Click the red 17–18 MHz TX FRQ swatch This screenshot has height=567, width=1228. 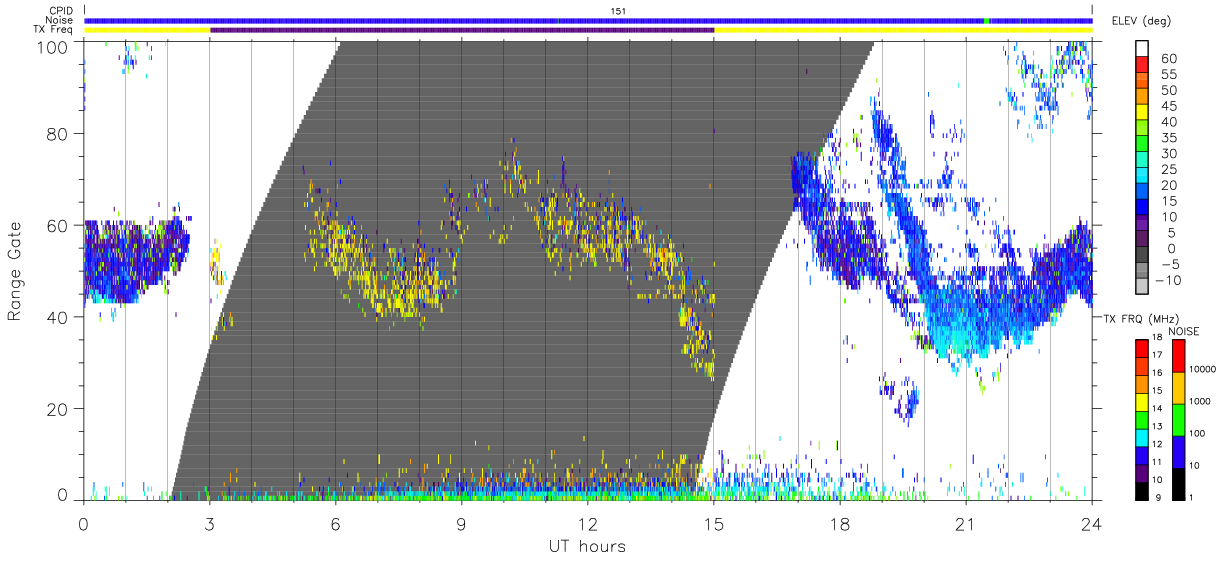1141,348
